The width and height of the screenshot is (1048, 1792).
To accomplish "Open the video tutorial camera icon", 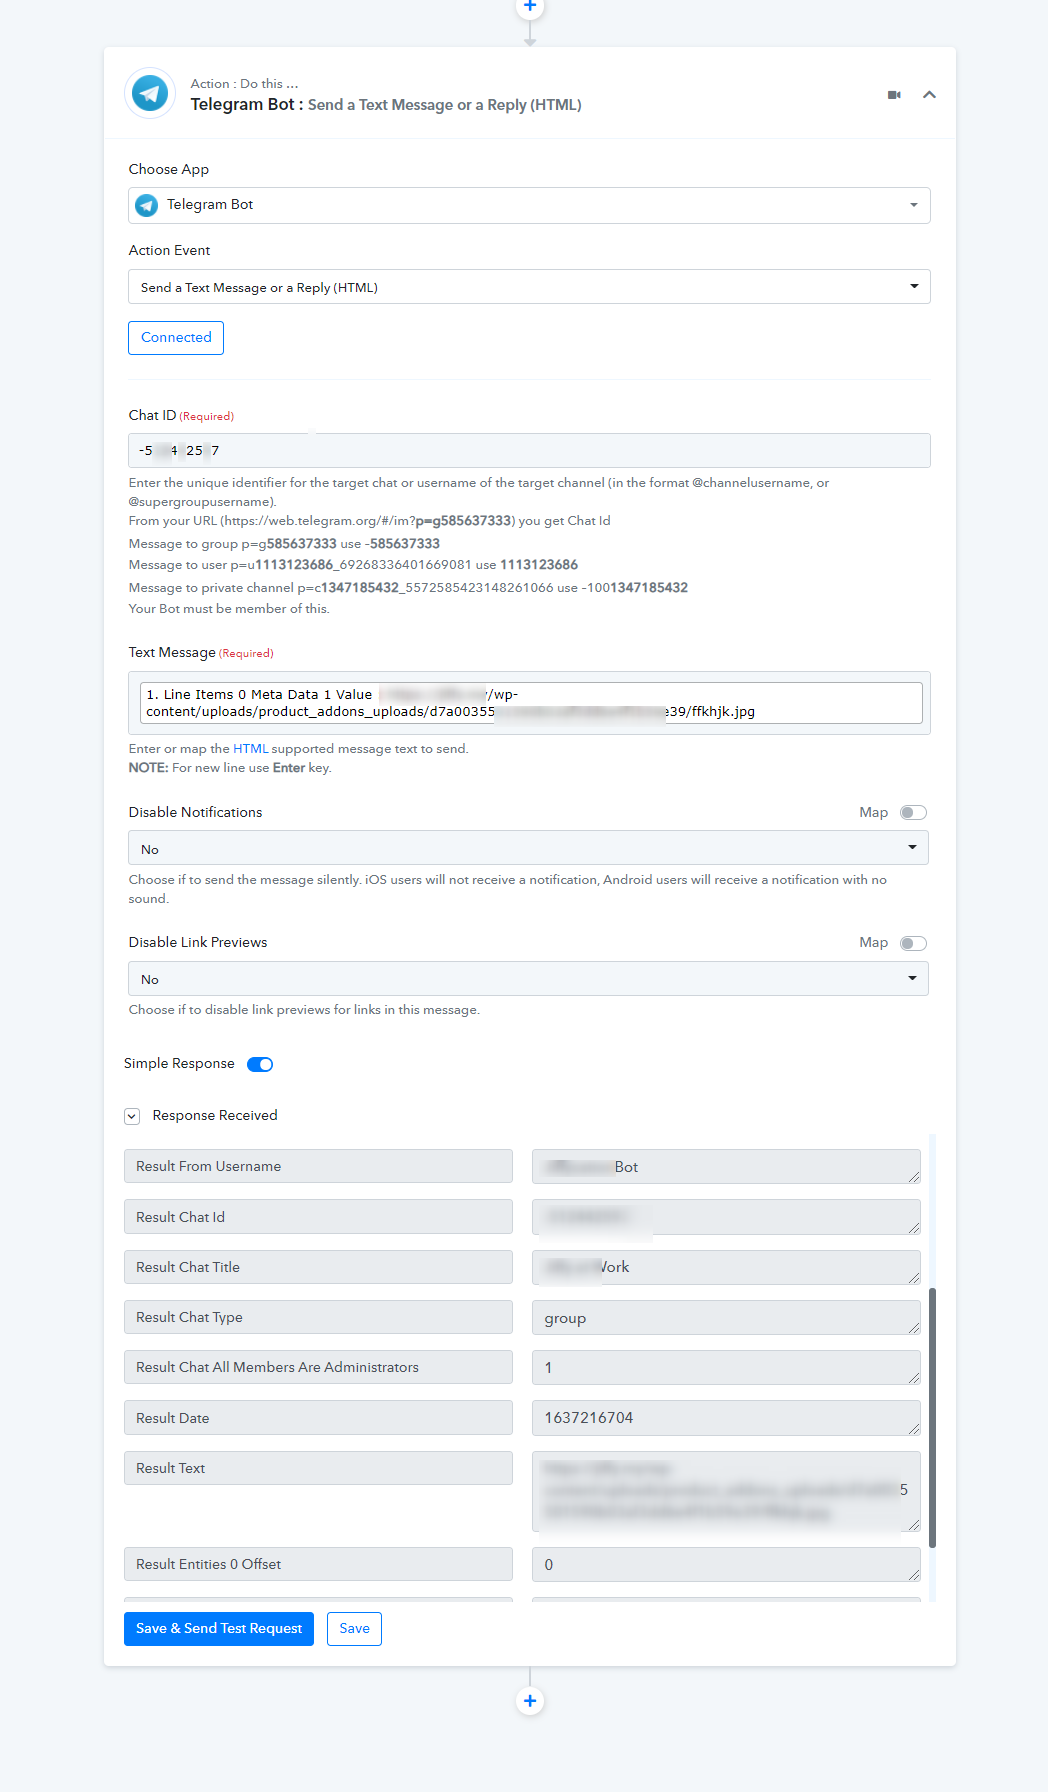I will tap(894, 95).
